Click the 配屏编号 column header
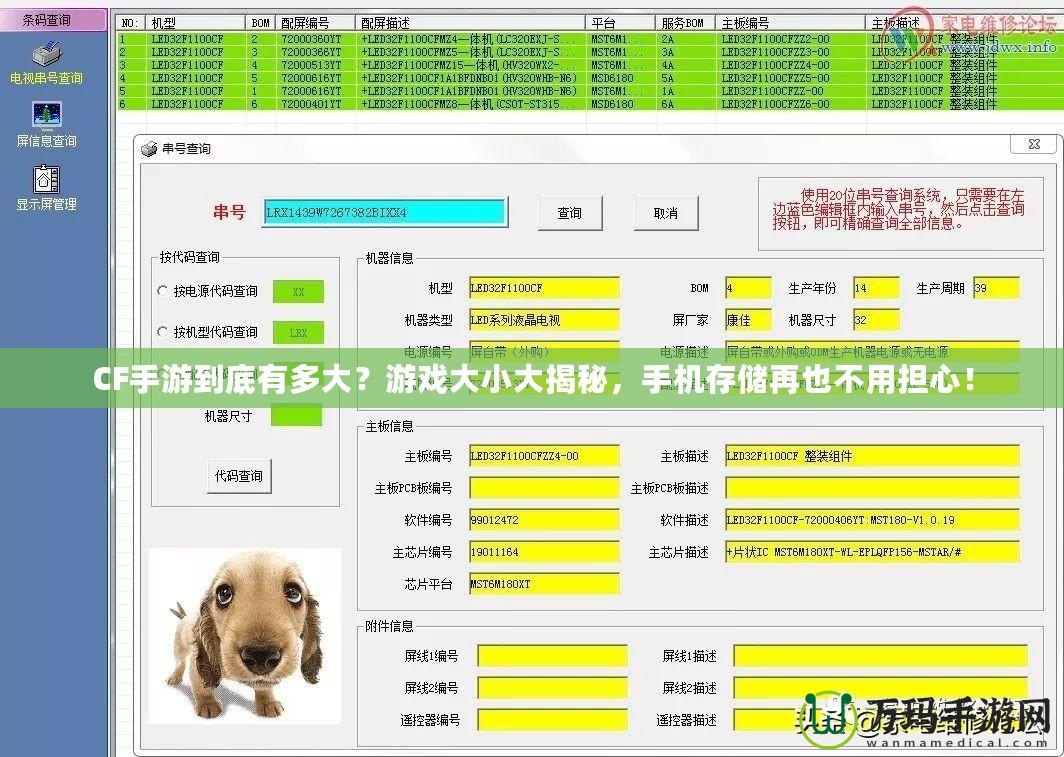1064x757 pixels. (x=316, y=23)
